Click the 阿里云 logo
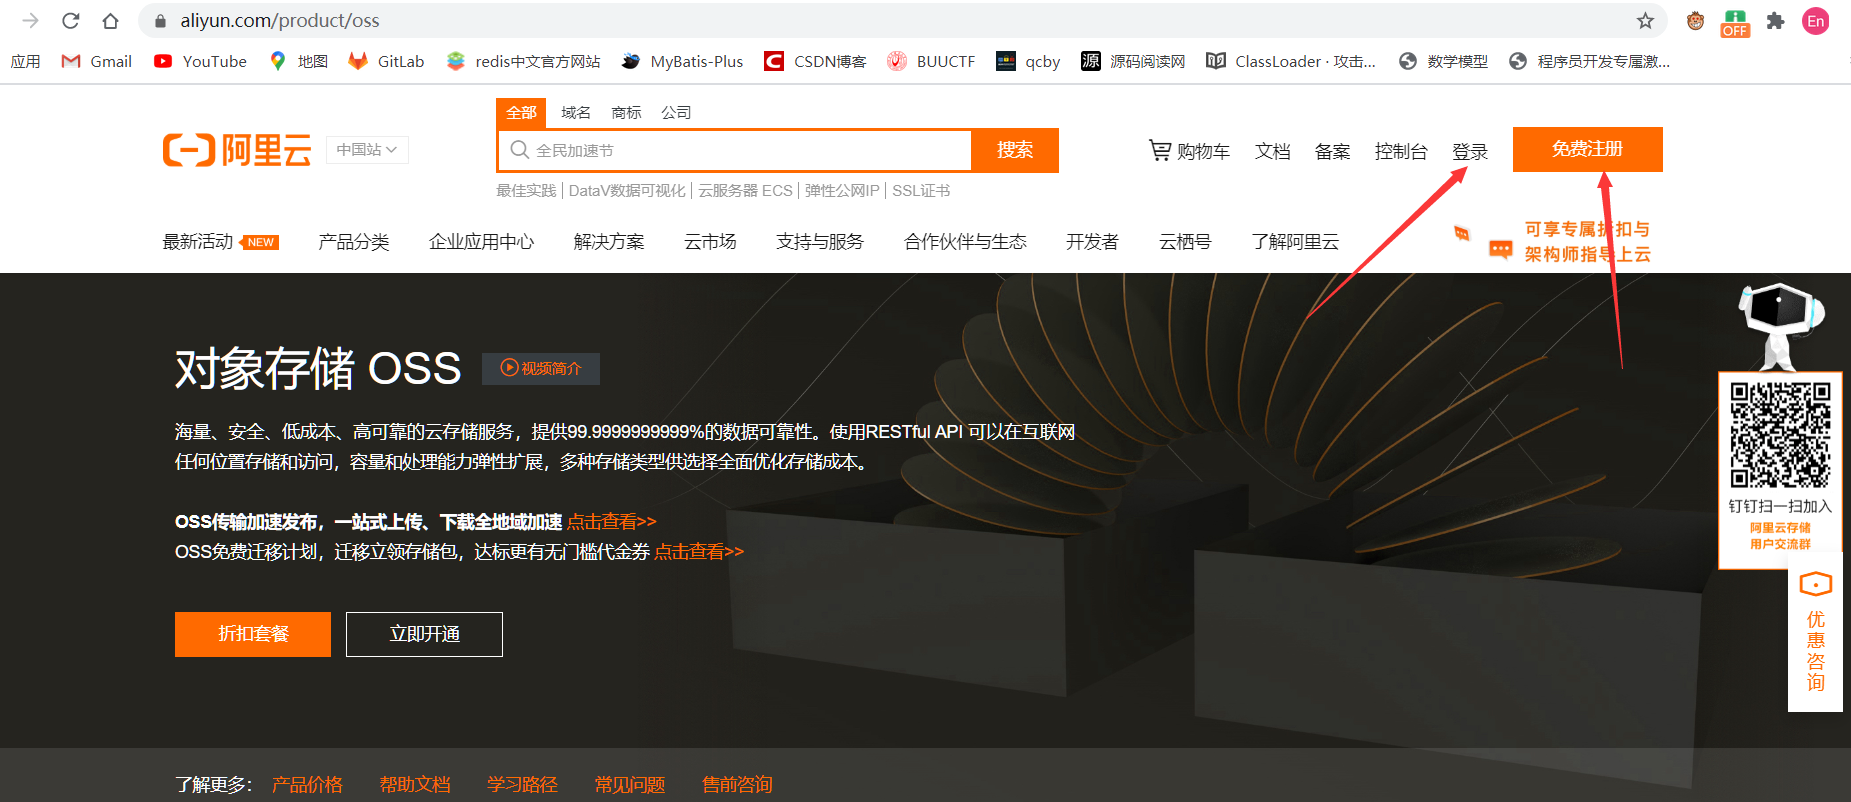Viewport: 1851px width, 802px height. tap(237, 150)
